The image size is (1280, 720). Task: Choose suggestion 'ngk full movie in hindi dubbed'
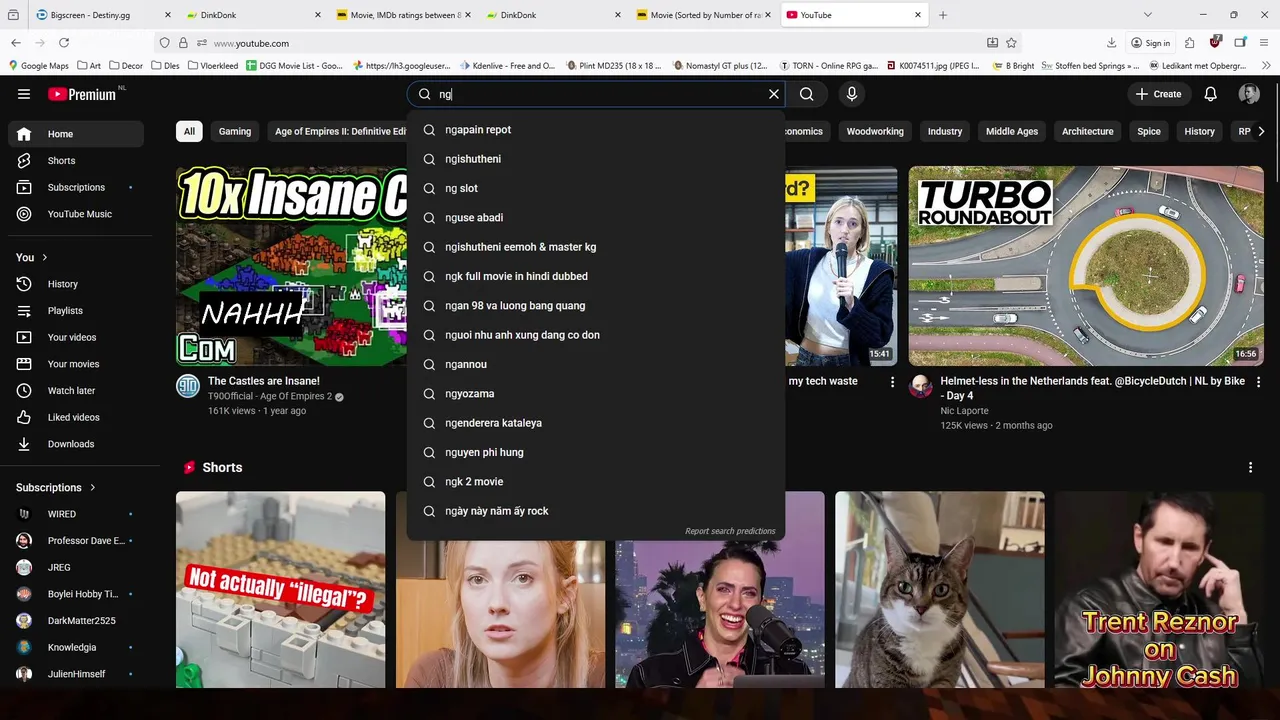pyautogui.click(x=596, y=276)
